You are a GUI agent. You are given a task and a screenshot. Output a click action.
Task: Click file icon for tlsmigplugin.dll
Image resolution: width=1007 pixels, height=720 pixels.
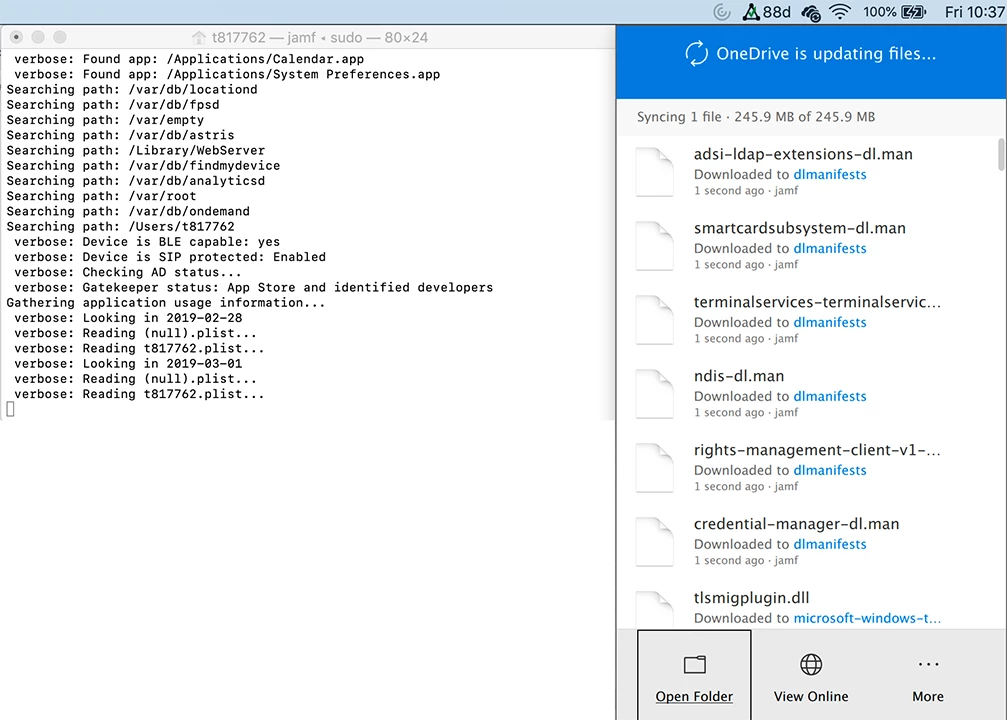[654, 609]
